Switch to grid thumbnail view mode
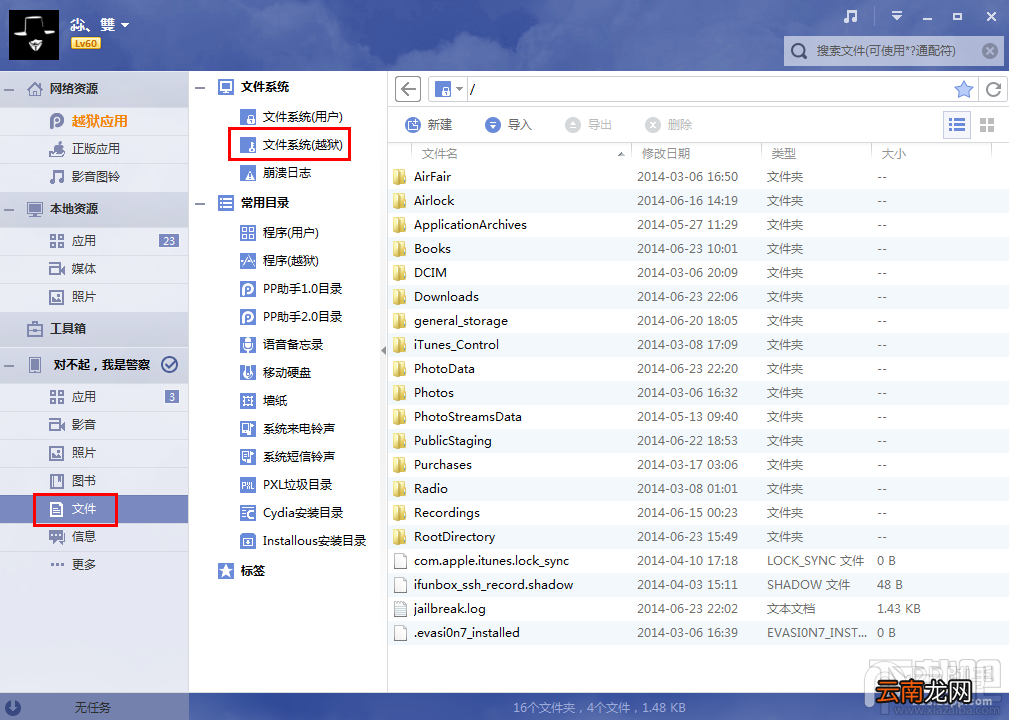 click(x=986, y=125)
